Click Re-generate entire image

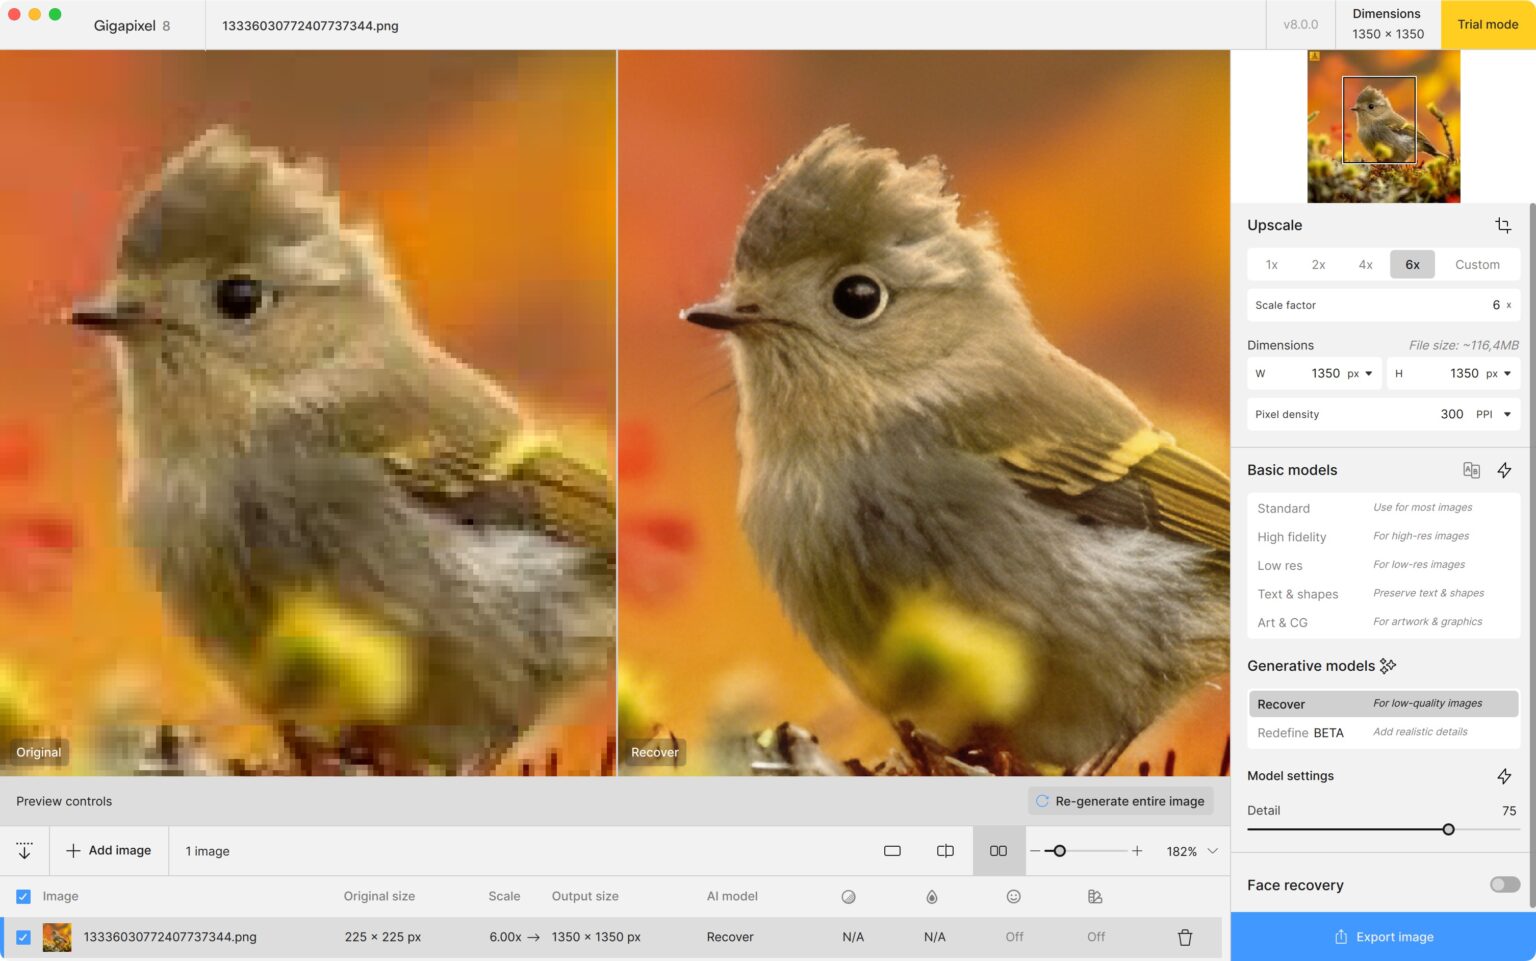click(1120, 800)
